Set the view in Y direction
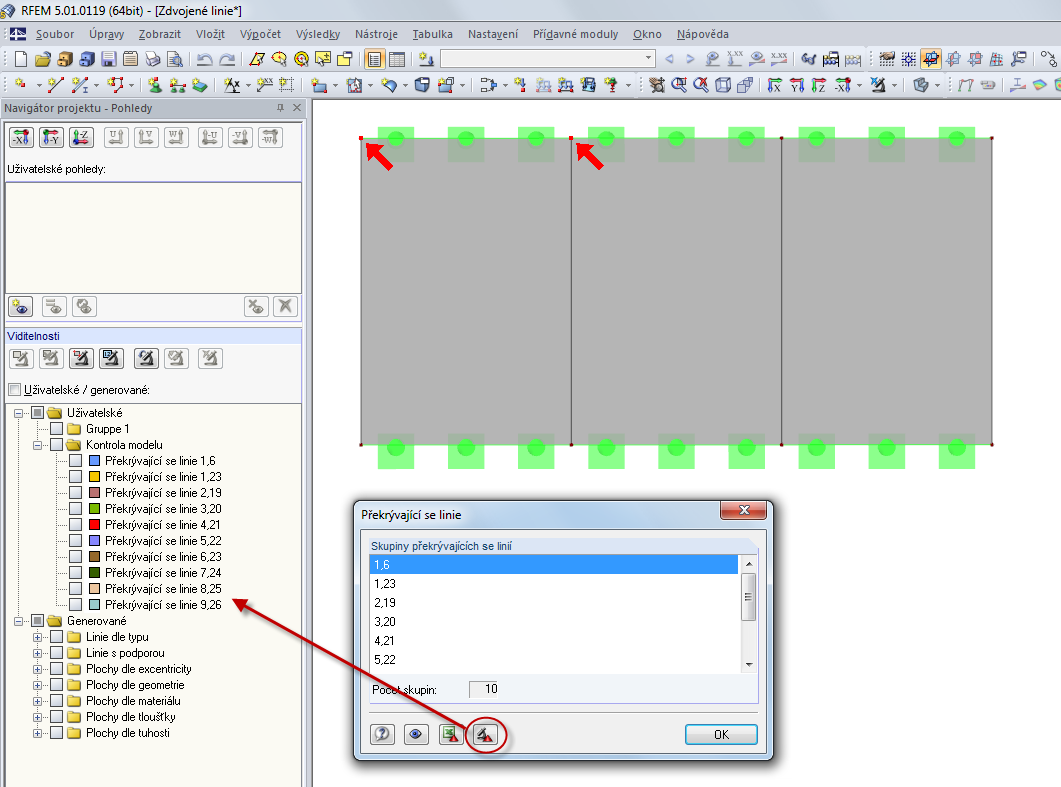This screenshot has width=1061, height=787. coord(797,85)
